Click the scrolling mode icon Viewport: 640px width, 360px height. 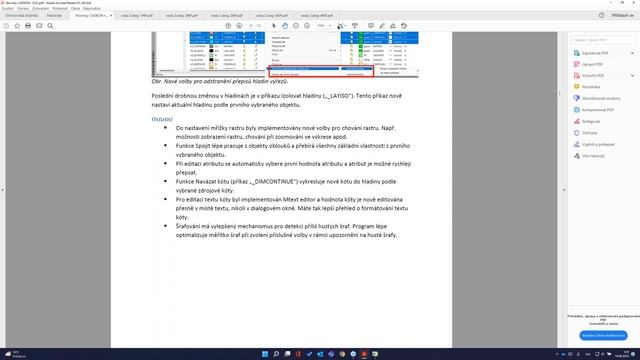pyautogui.click(x=355, y=26)
